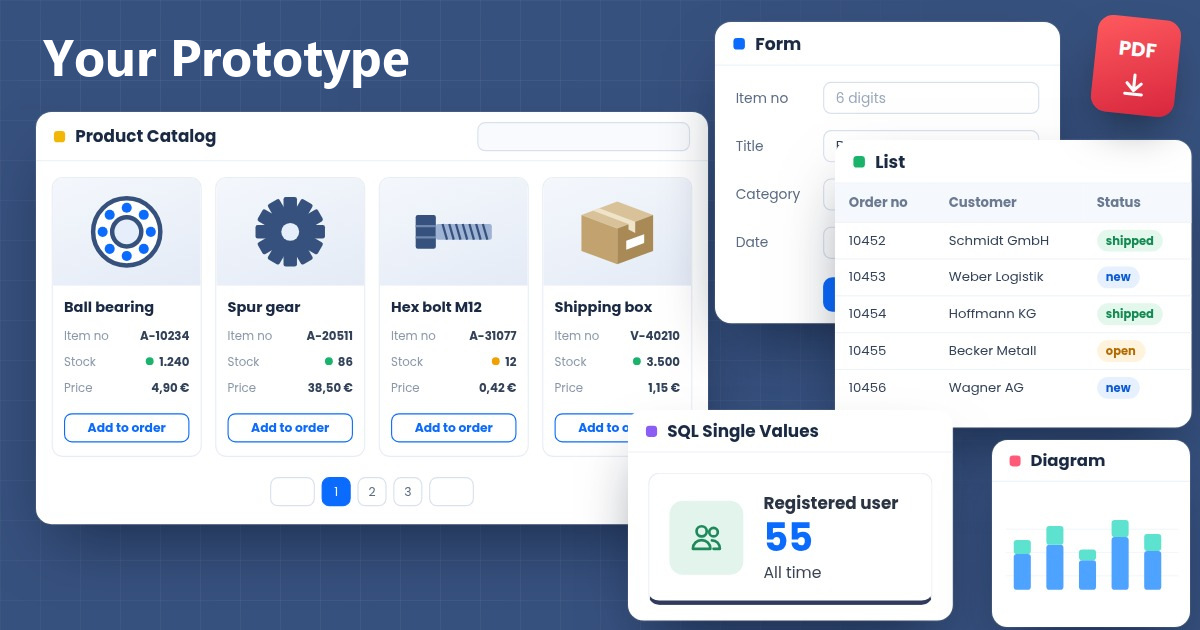Click the spur gear product image
The width and height of the screenshot is (1200, 630).
(290, 232)
